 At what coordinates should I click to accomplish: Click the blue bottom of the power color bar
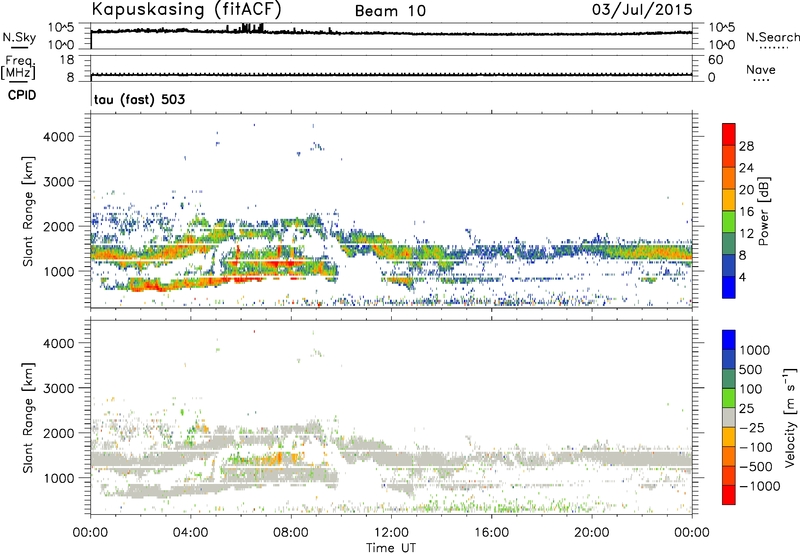click(x=729, y=290)
